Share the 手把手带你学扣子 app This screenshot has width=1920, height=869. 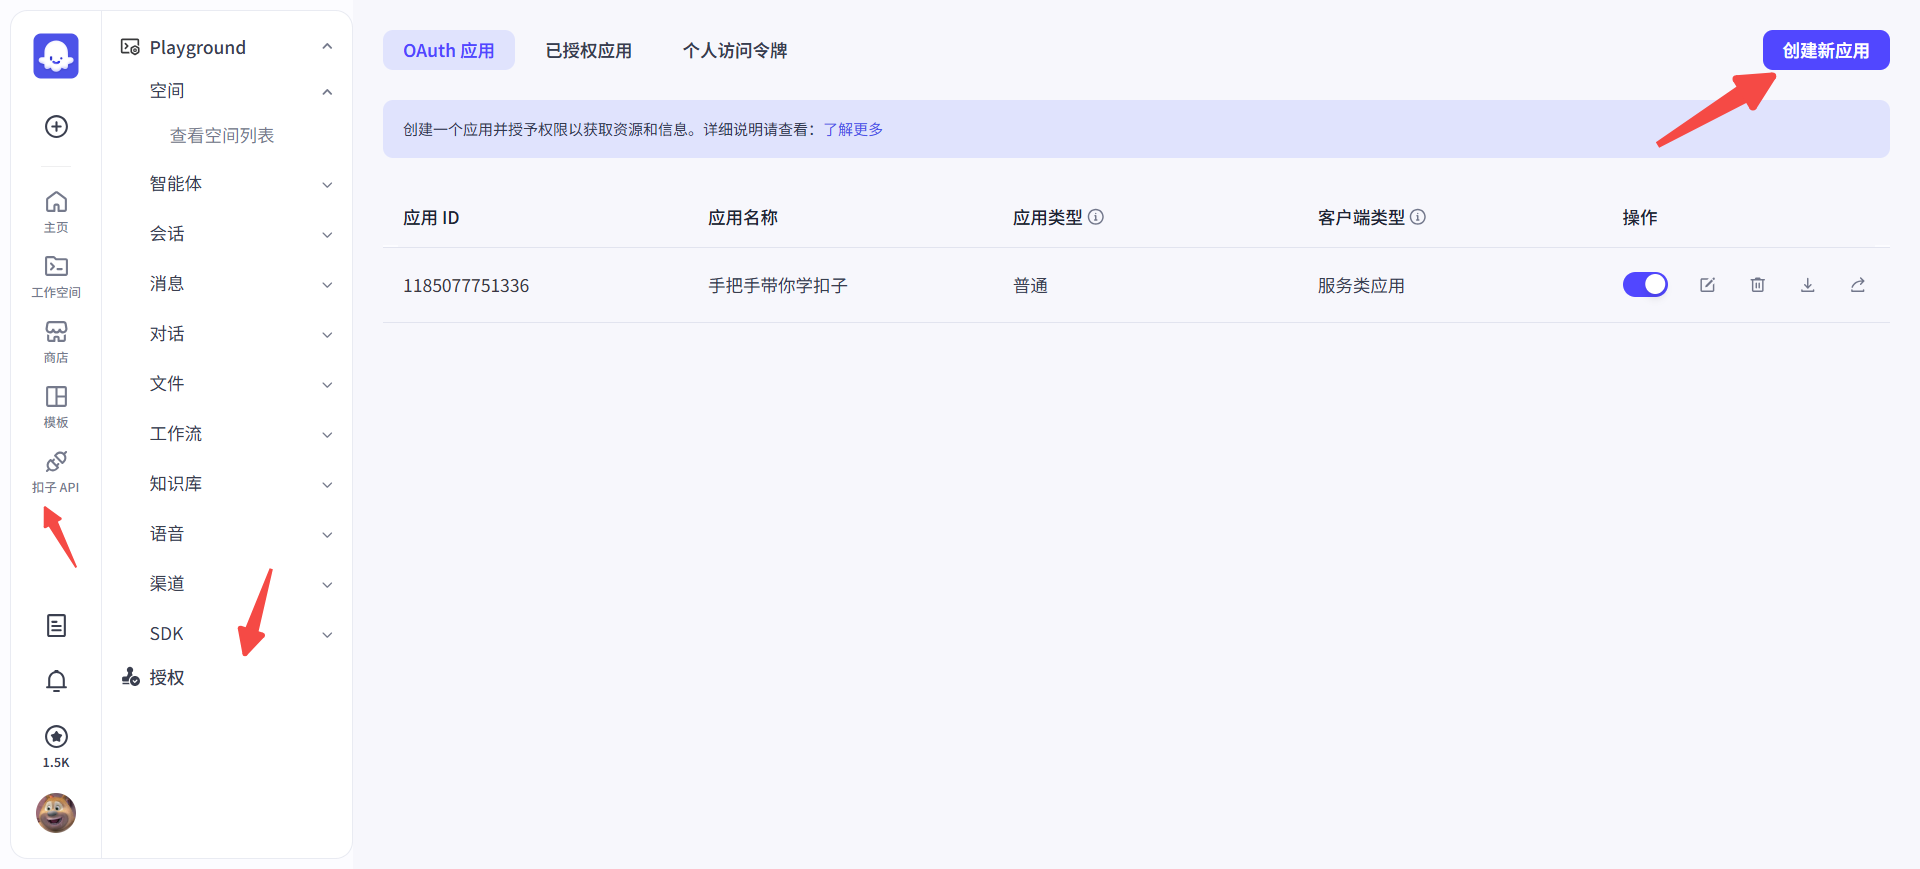[1858, 285]
